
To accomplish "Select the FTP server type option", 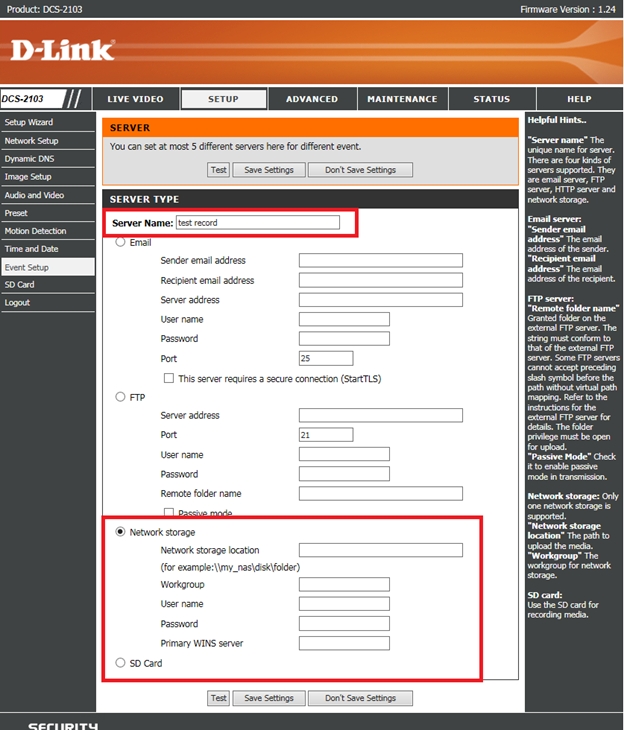I will click(122, 397).
